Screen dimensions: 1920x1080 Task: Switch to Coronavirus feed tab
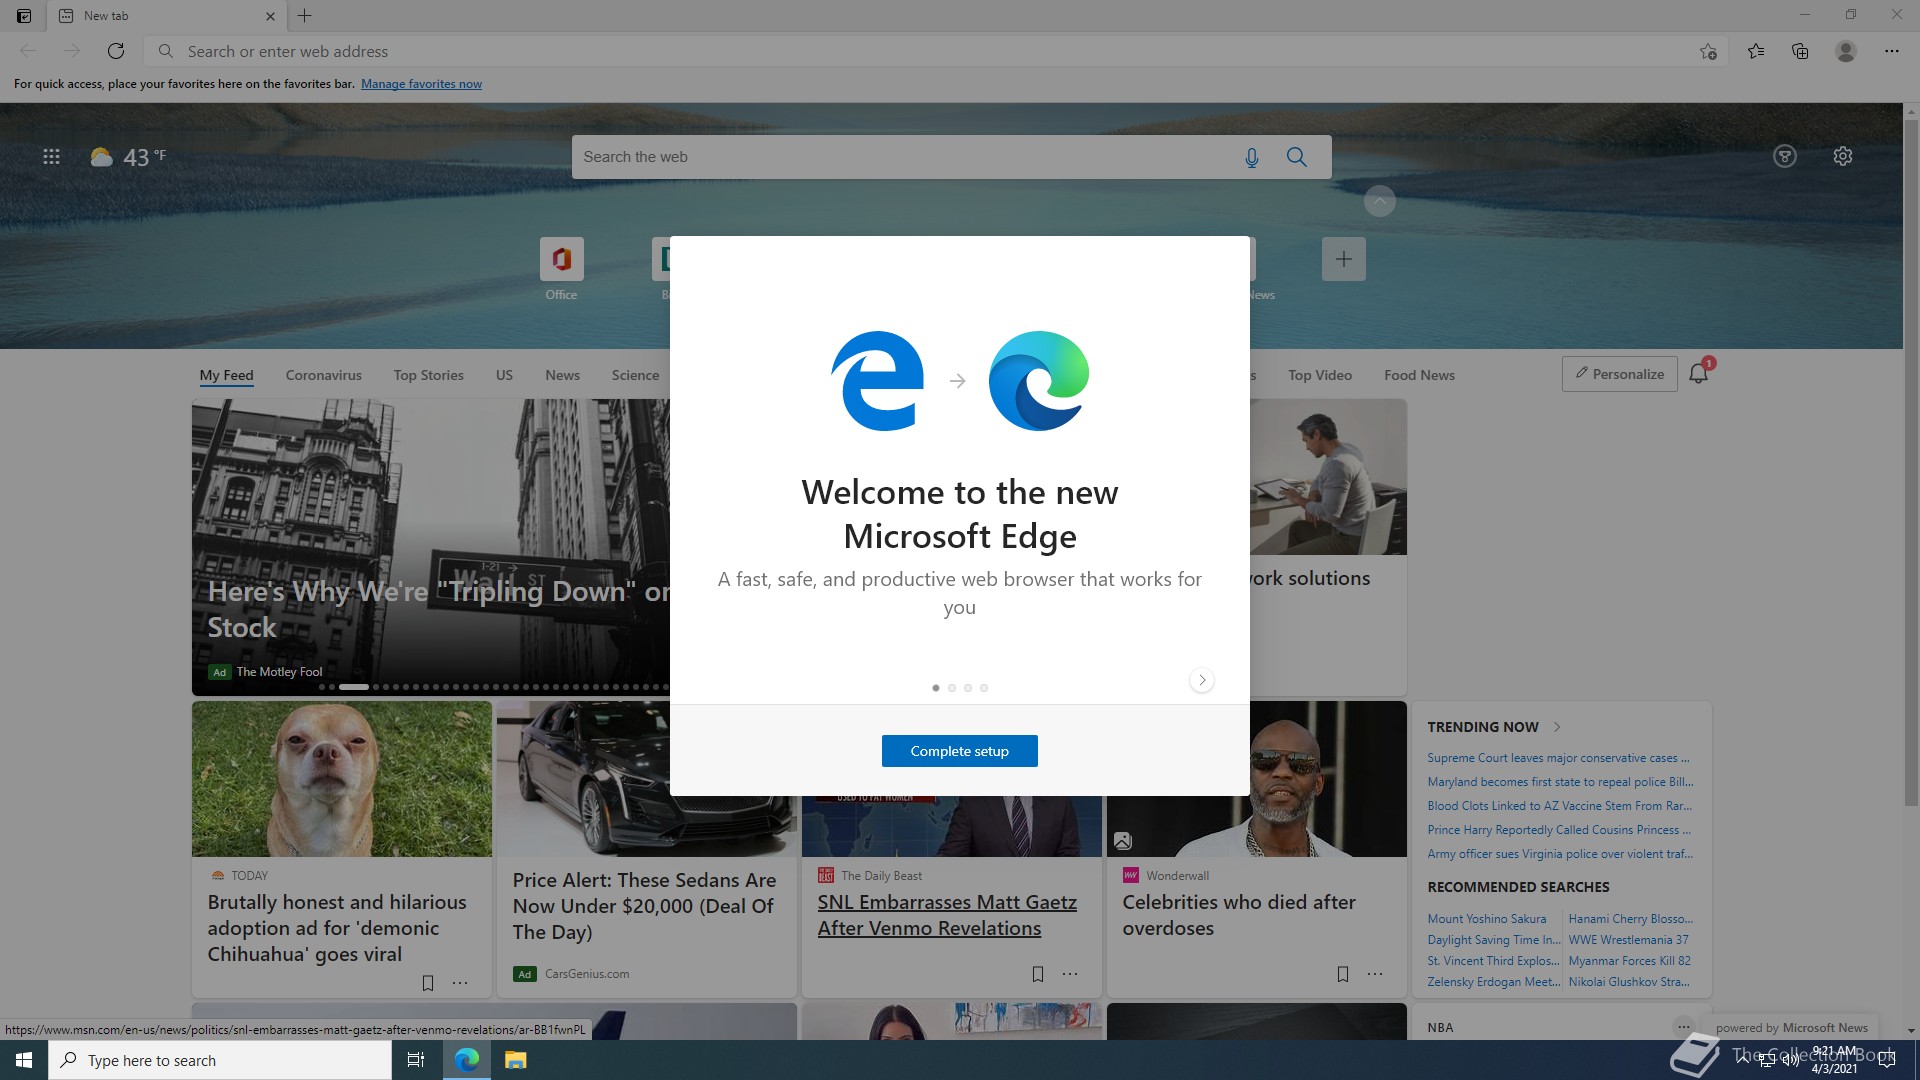point(323,375)
